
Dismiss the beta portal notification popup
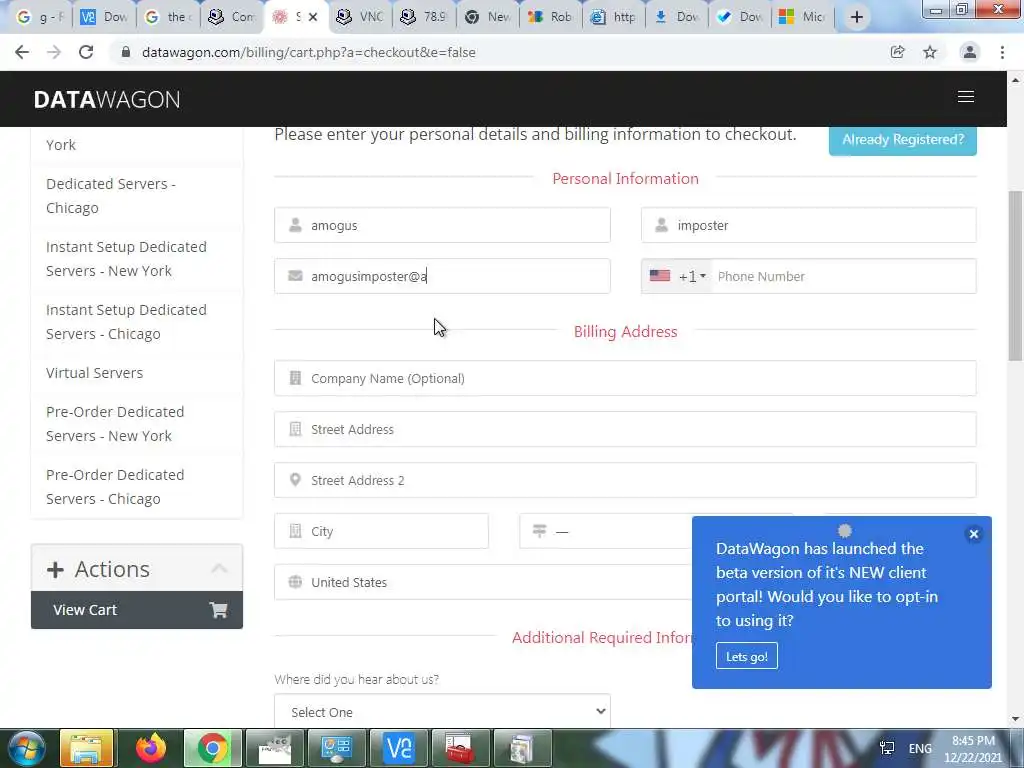tap(974, 534)
